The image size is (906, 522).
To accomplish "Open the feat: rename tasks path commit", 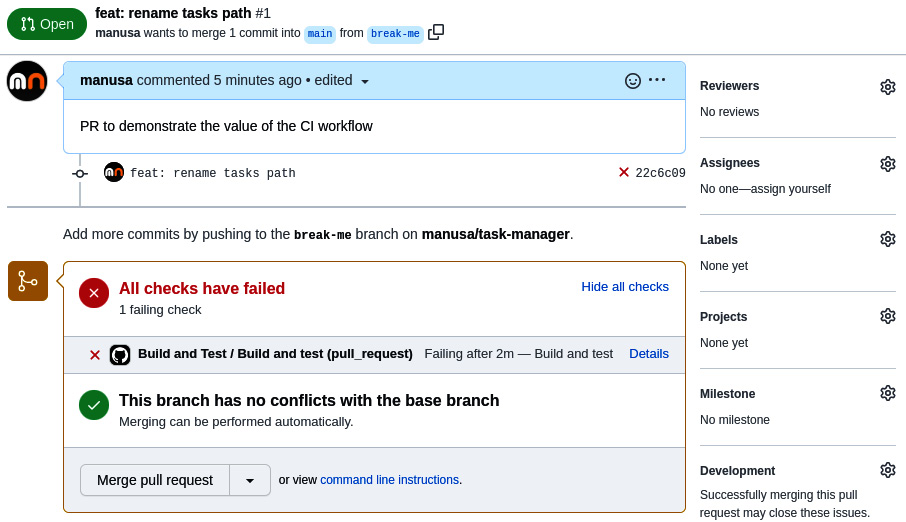I will point(213,173).
